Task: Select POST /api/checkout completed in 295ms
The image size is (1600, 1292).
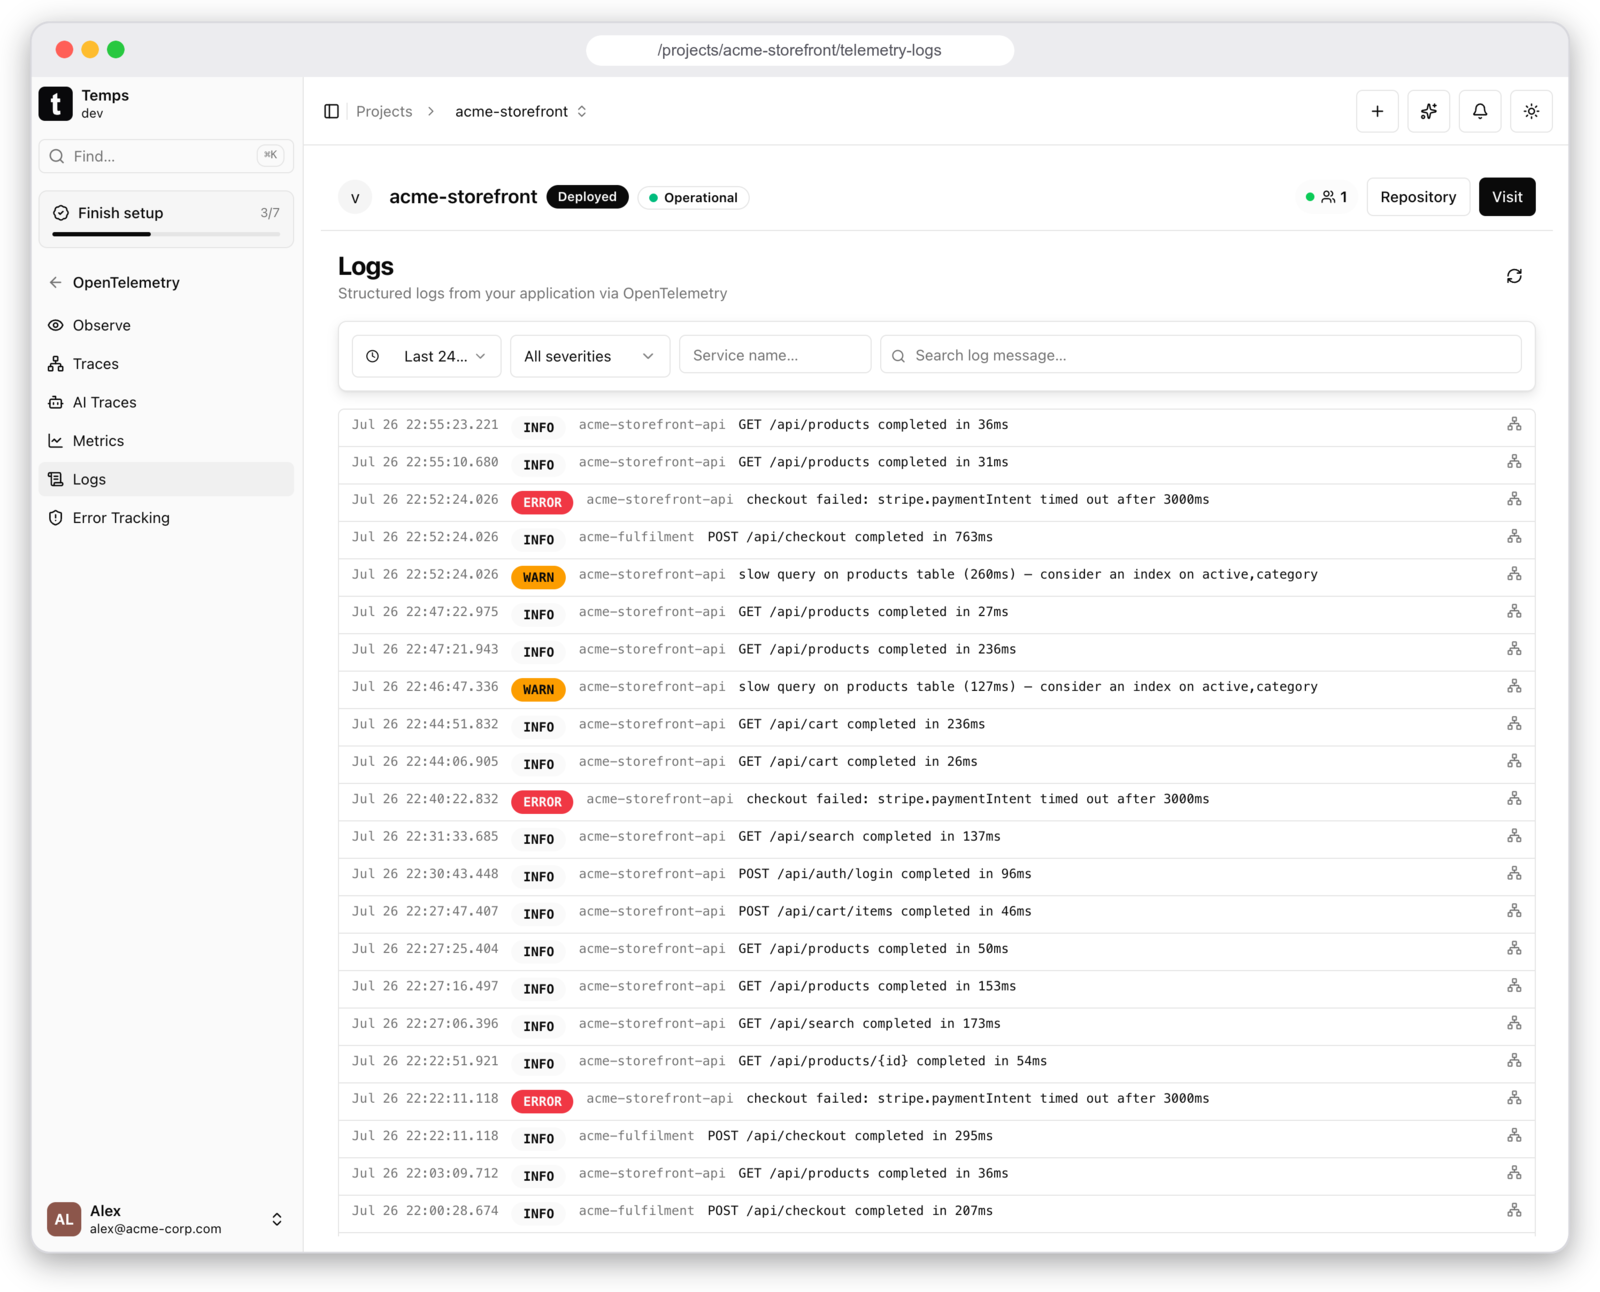Action: click(850, 1136)
